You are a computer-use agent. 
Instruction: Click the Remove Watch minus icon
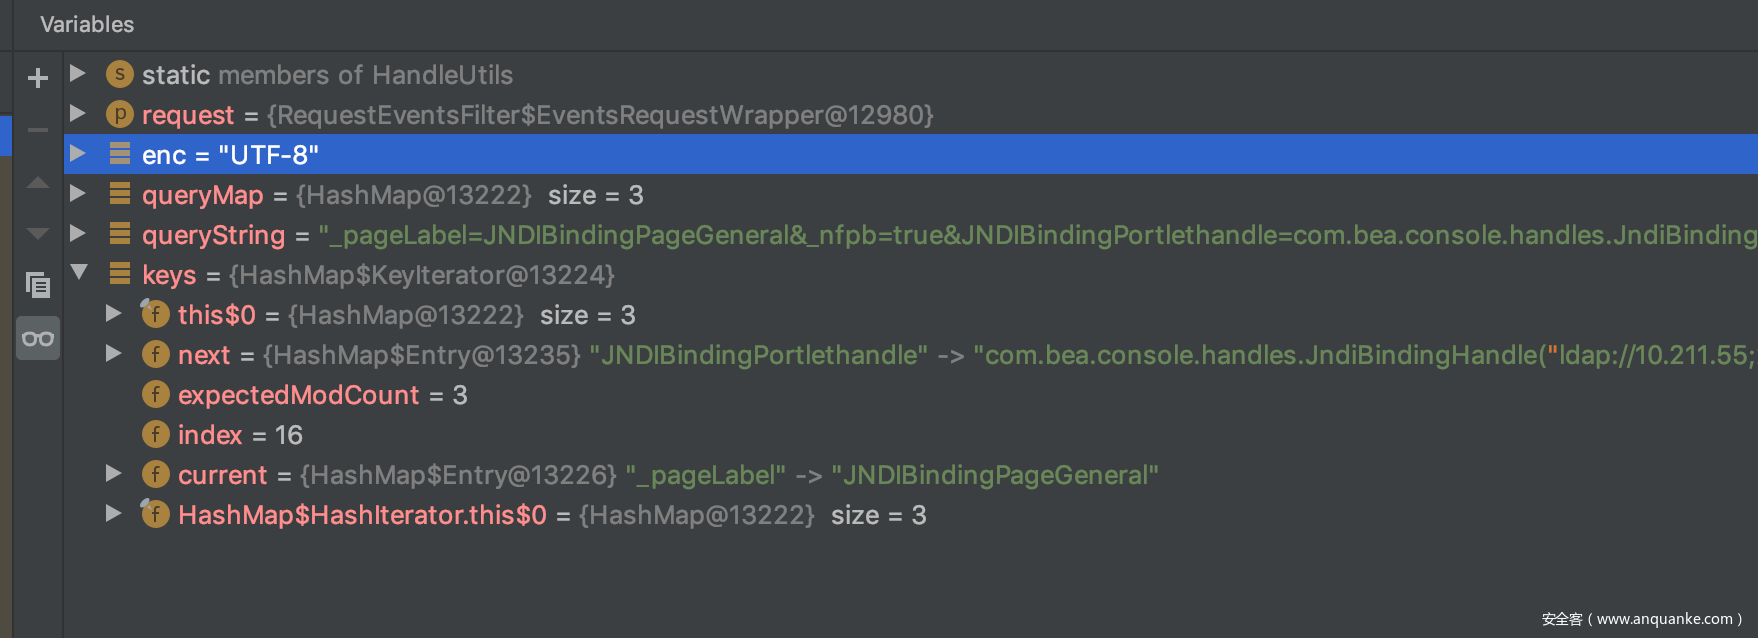coord(38,130)
